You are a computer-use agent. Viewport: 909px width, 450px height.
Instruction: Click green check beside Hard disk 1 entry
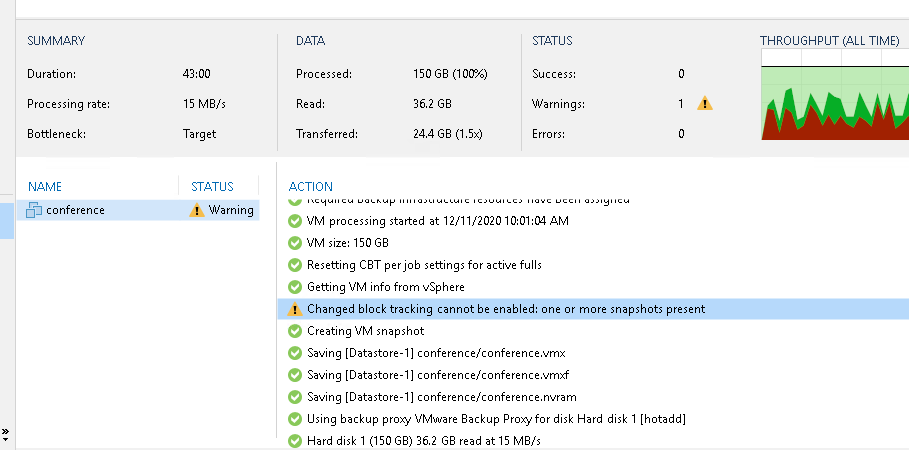pos(294,441)
